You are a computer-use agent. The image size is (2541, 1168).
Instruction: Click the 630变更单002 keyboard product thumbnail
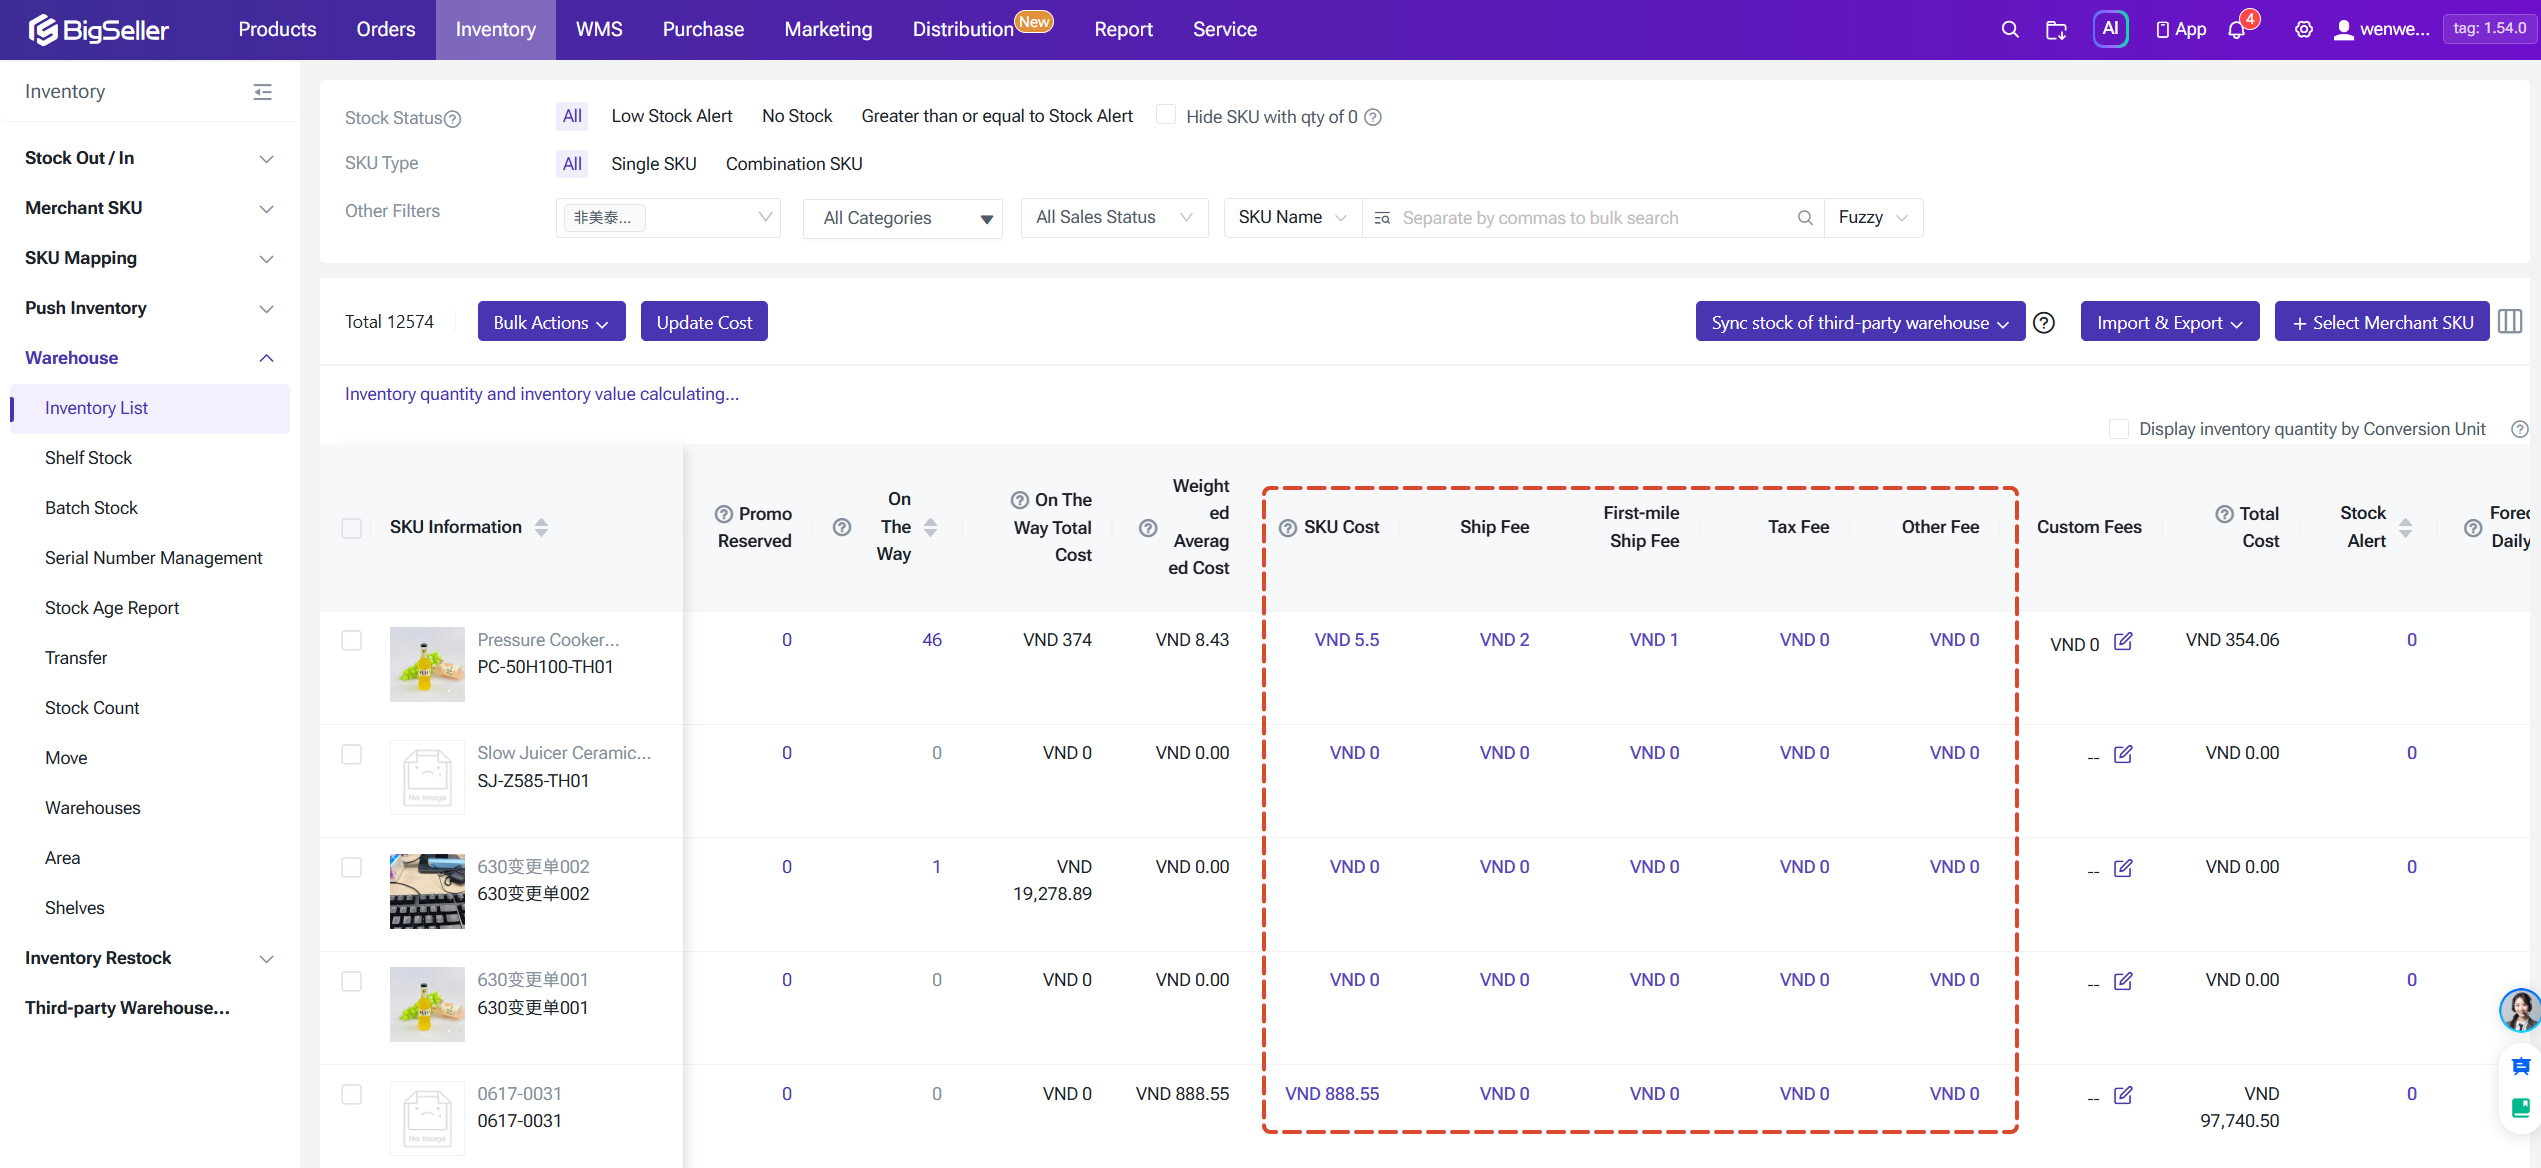[427, 891]
